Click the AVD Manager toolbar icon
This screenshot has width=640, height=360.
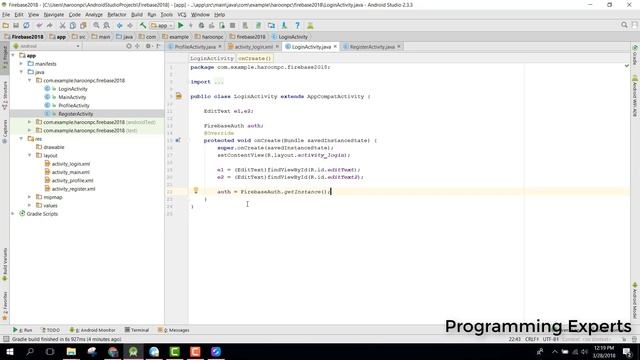click(x=245, y=25)
